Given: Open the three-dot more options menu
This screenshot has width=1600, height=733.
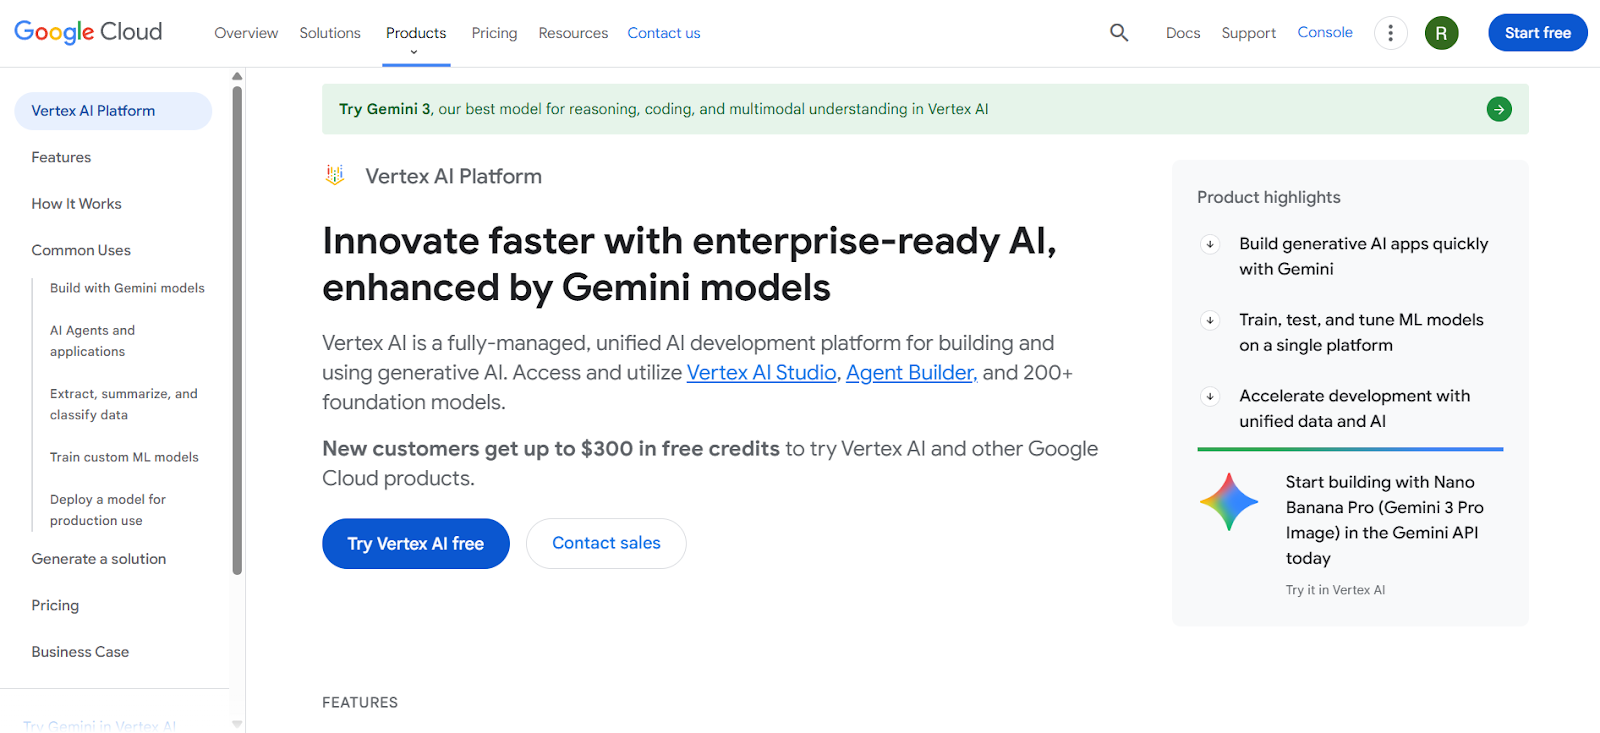Looking at the screenshot, I should (x=1390, y=33).
